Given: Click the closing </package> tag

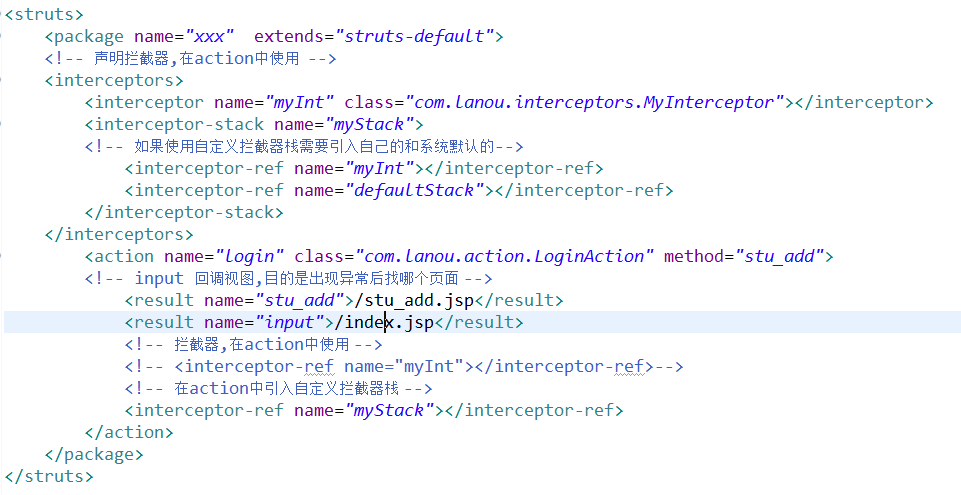Looking at the screenshot, I should coord(94,455).
